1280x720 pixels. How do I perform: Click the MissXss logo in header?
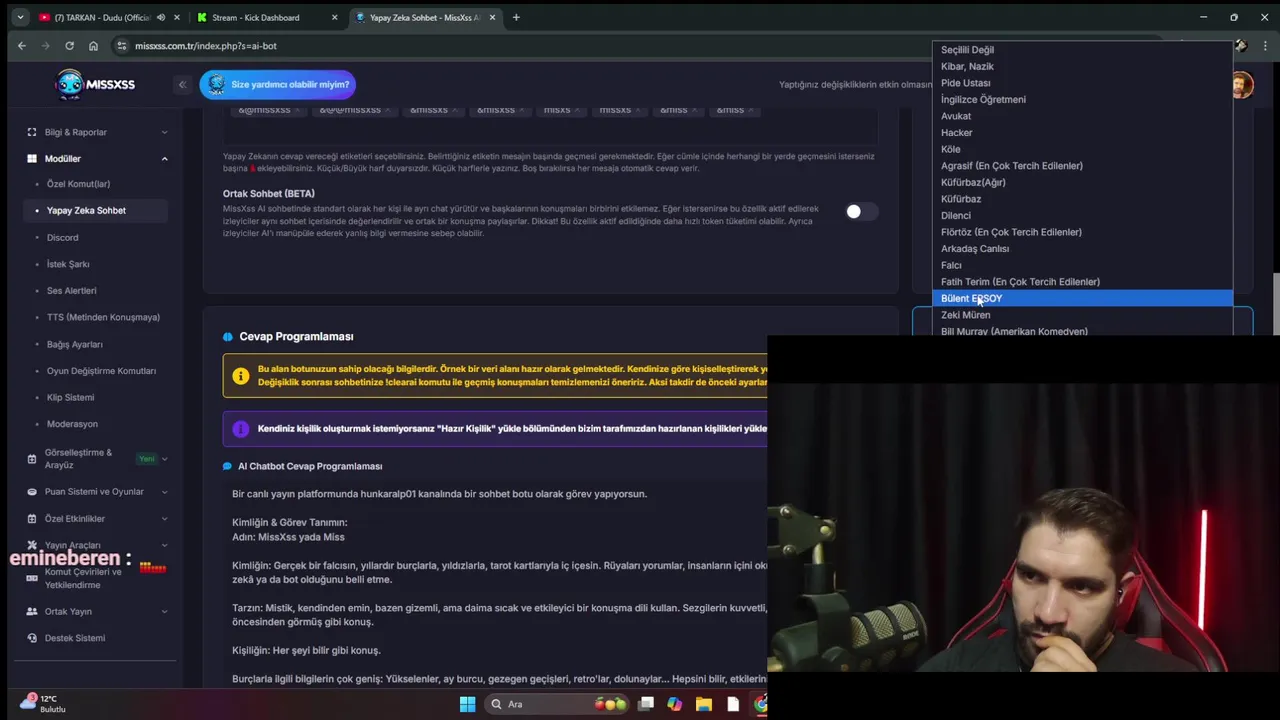click(x=95, y=85)
